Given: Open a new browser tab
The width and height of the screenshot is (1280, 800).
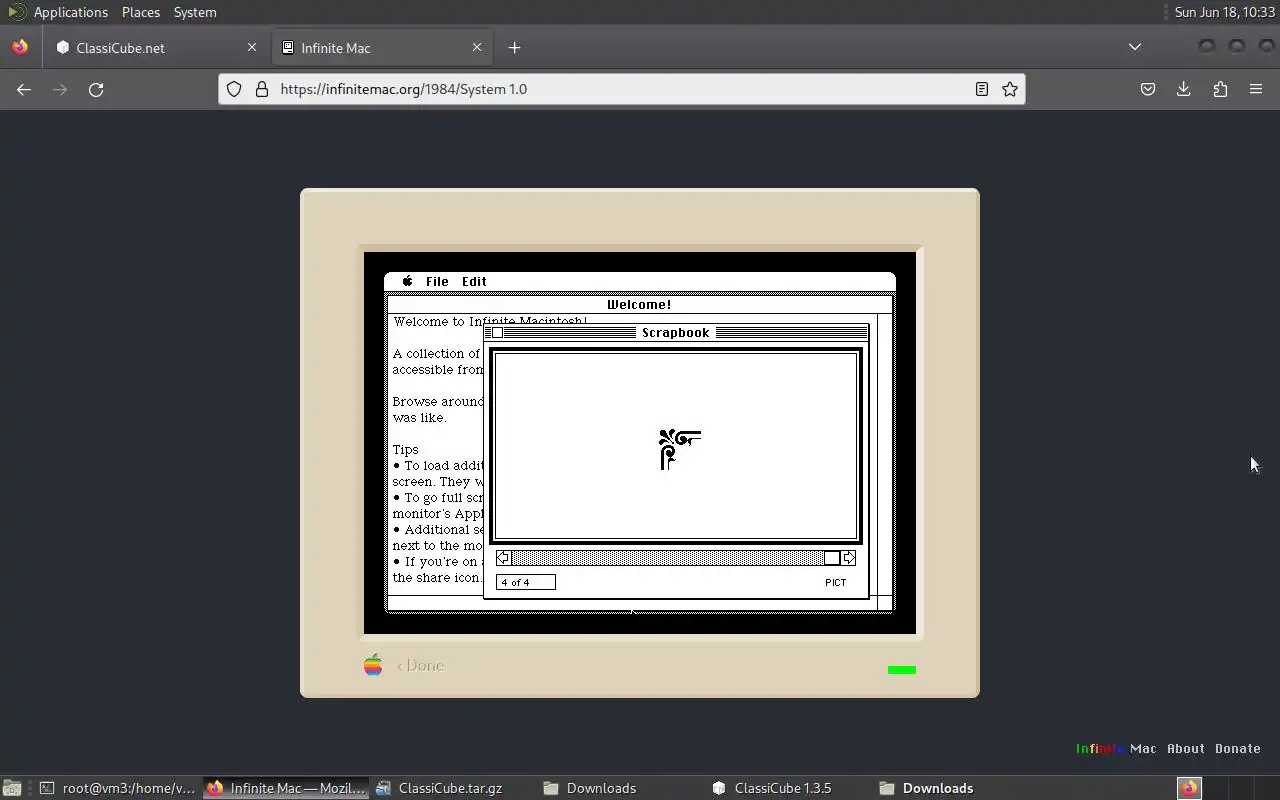Looking at the screenshot, I should (x=514, y=47).
